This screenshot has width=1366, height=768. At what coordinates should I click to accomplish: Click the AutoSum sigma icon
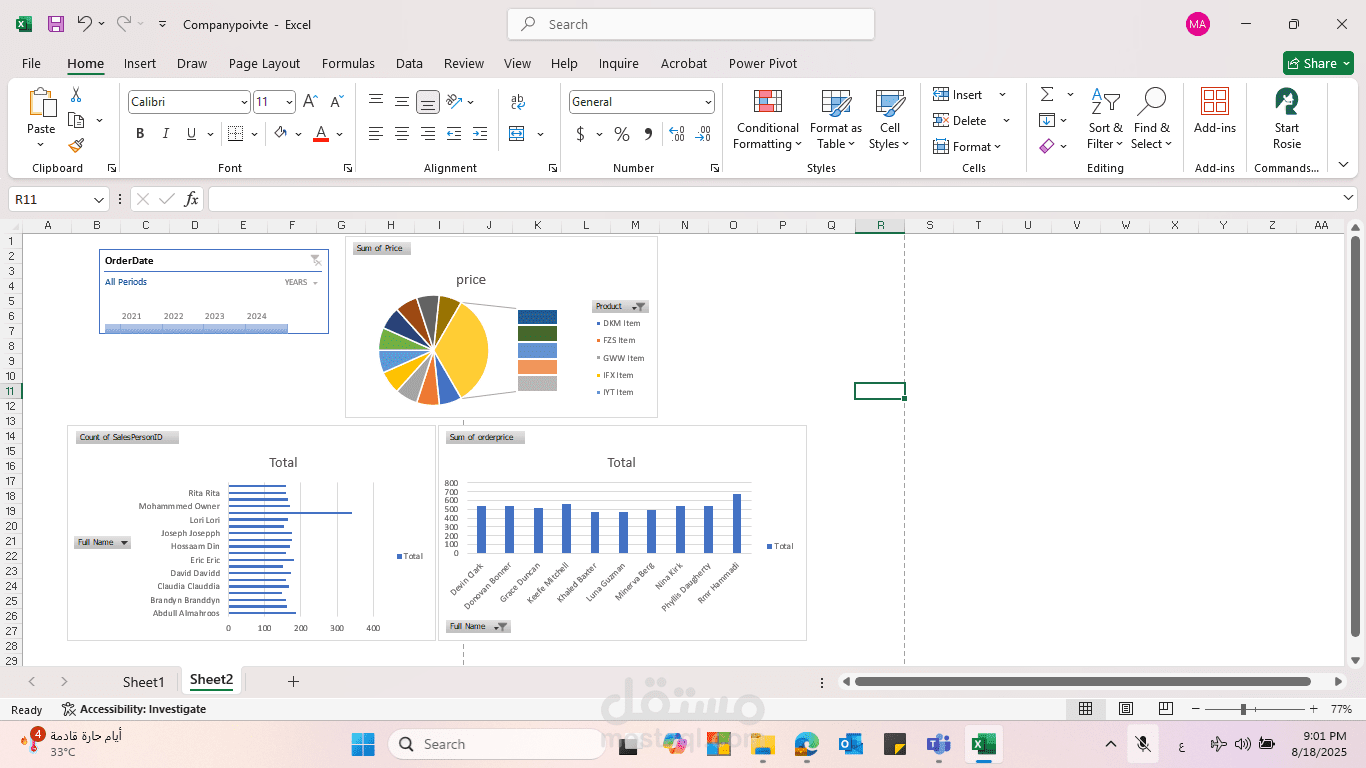(1047, 95)
